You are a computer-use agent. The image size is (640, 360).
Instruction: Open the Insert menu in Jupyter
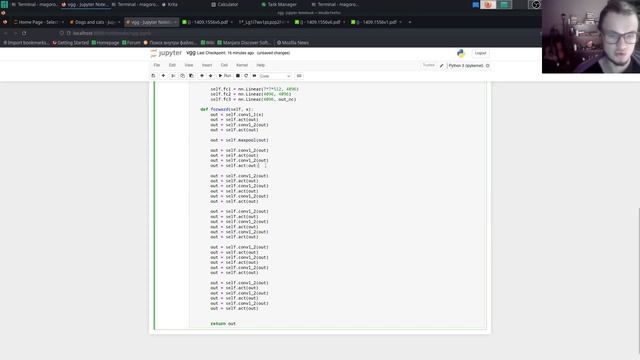(x=207, y=65)
